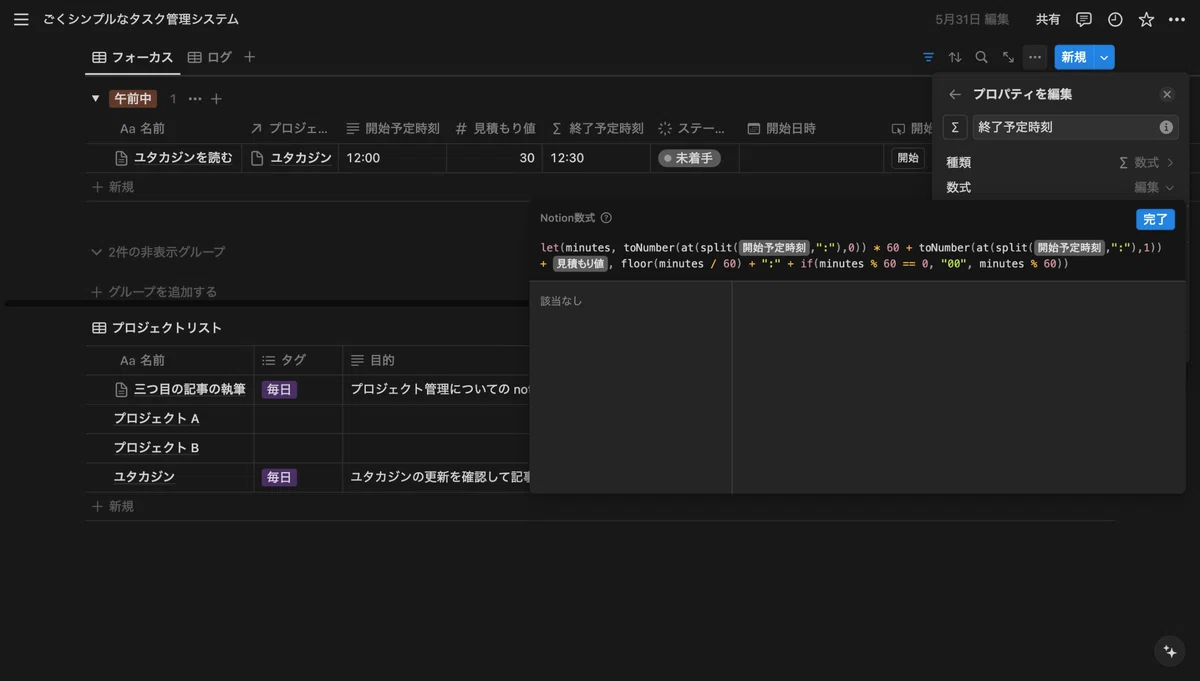Click the プロジェ... column header
1200x681 pixels.
click(x=290, y=129)
